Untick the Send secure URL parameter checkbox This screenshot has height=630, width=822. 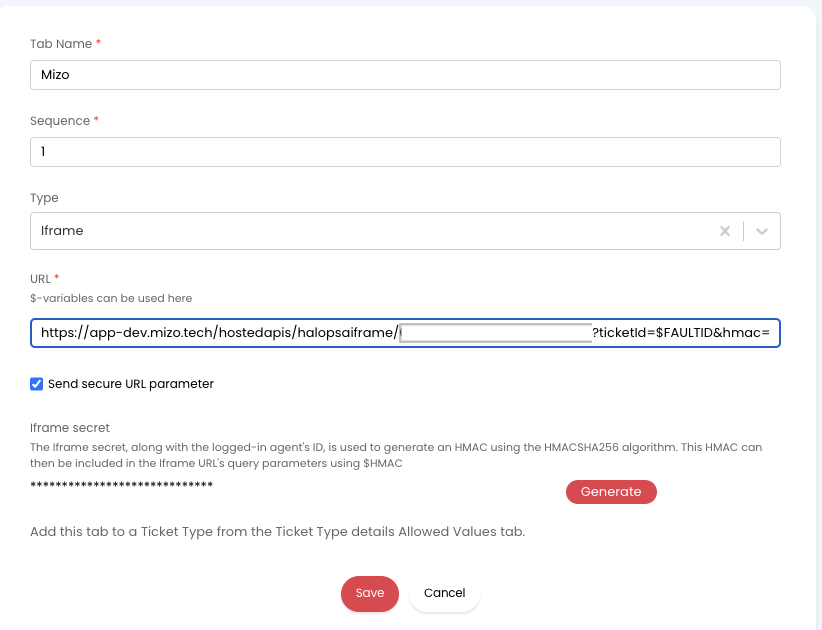pyautogui.click(x=37, y=384)
